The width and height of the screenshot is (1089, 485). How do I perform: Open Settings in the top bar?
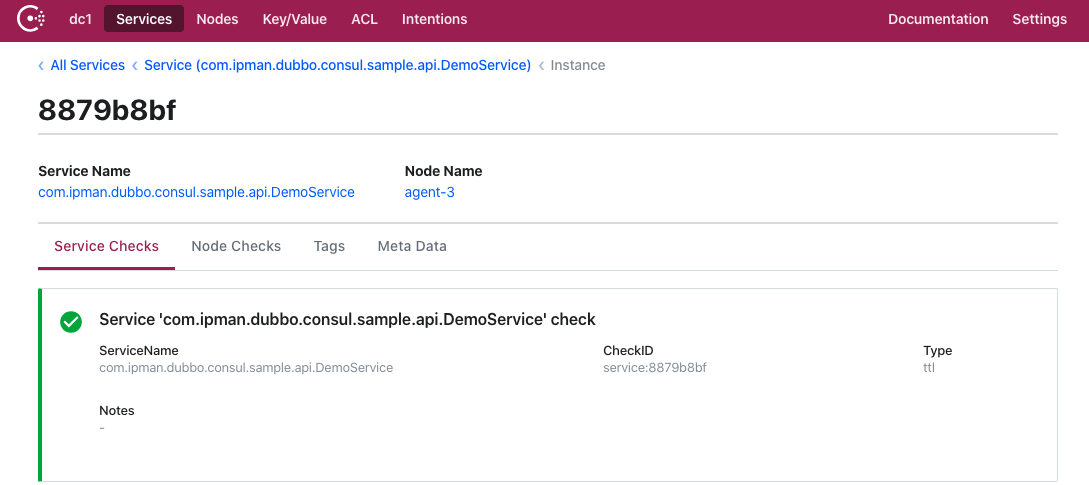point(1039,19)
